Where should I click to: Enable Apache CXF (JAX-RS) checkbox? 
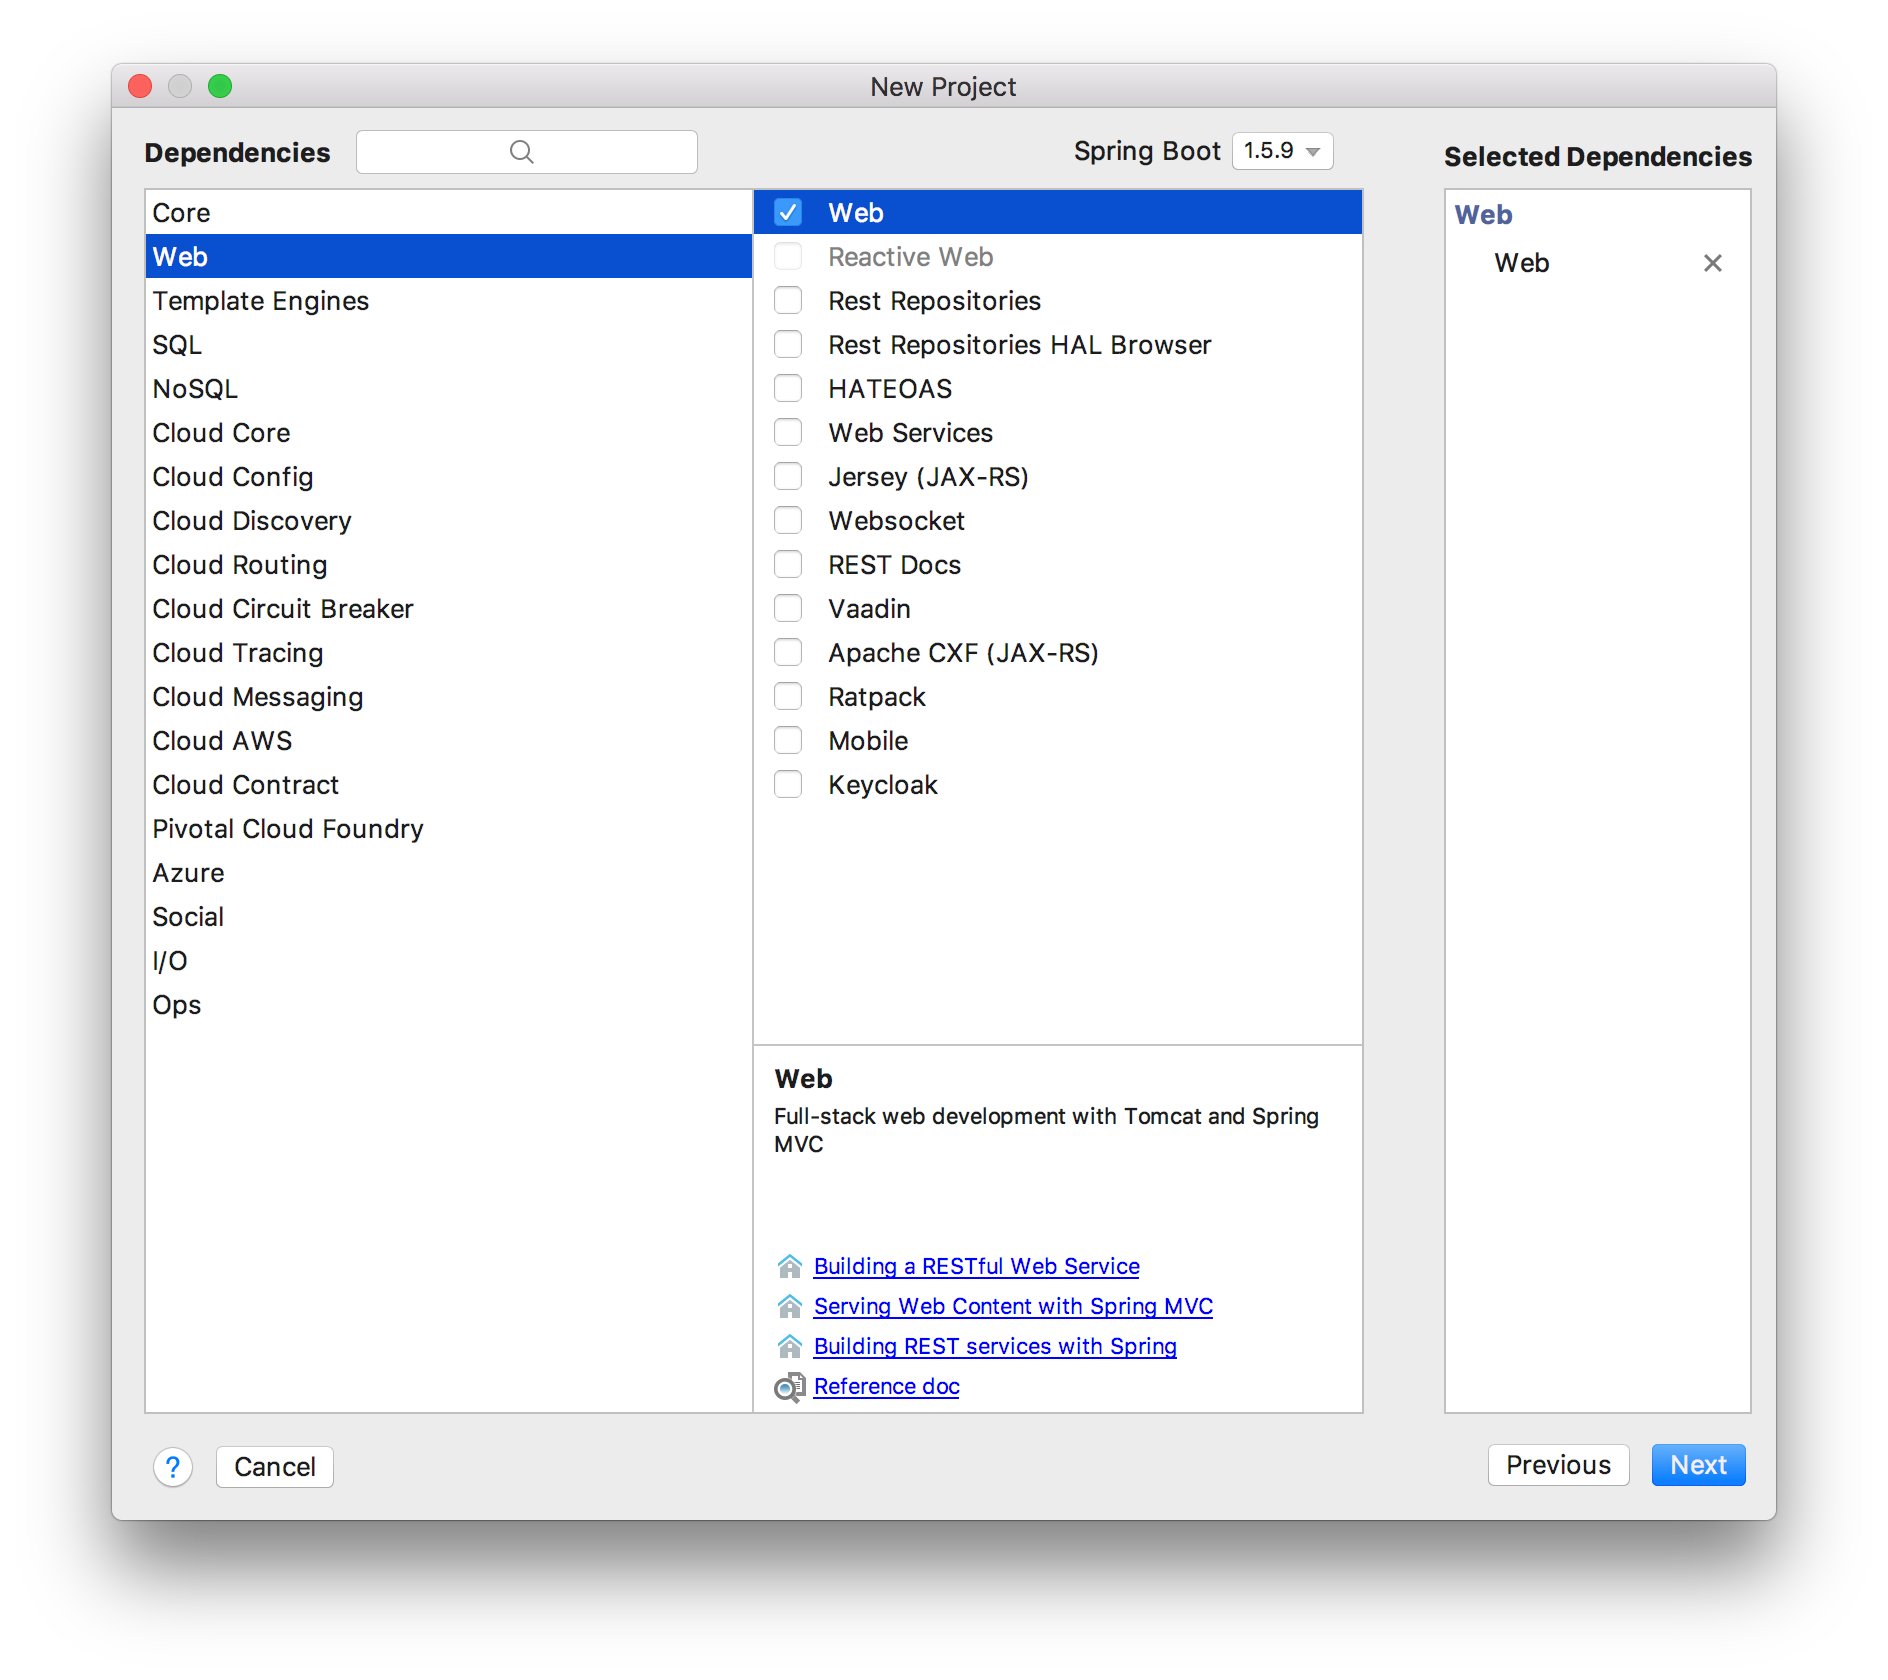click(x=788, y=652)
